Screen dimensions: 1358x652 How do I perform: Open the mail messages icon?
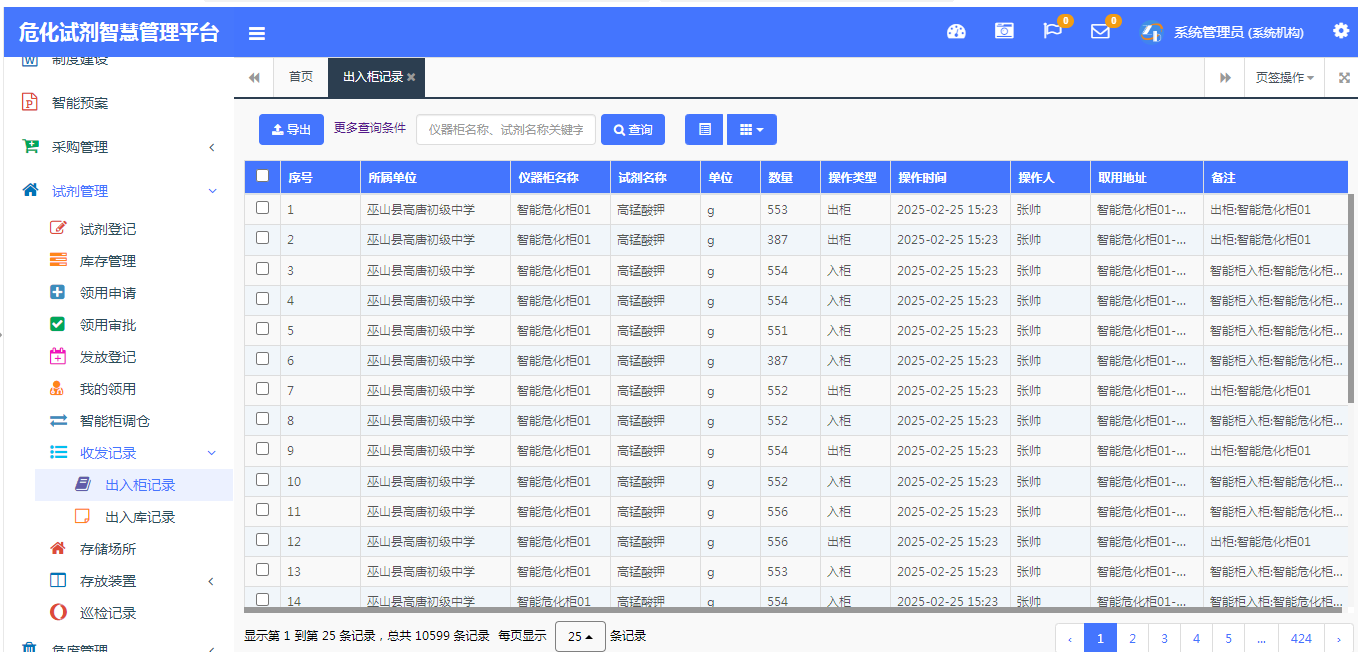(1100, 31)
